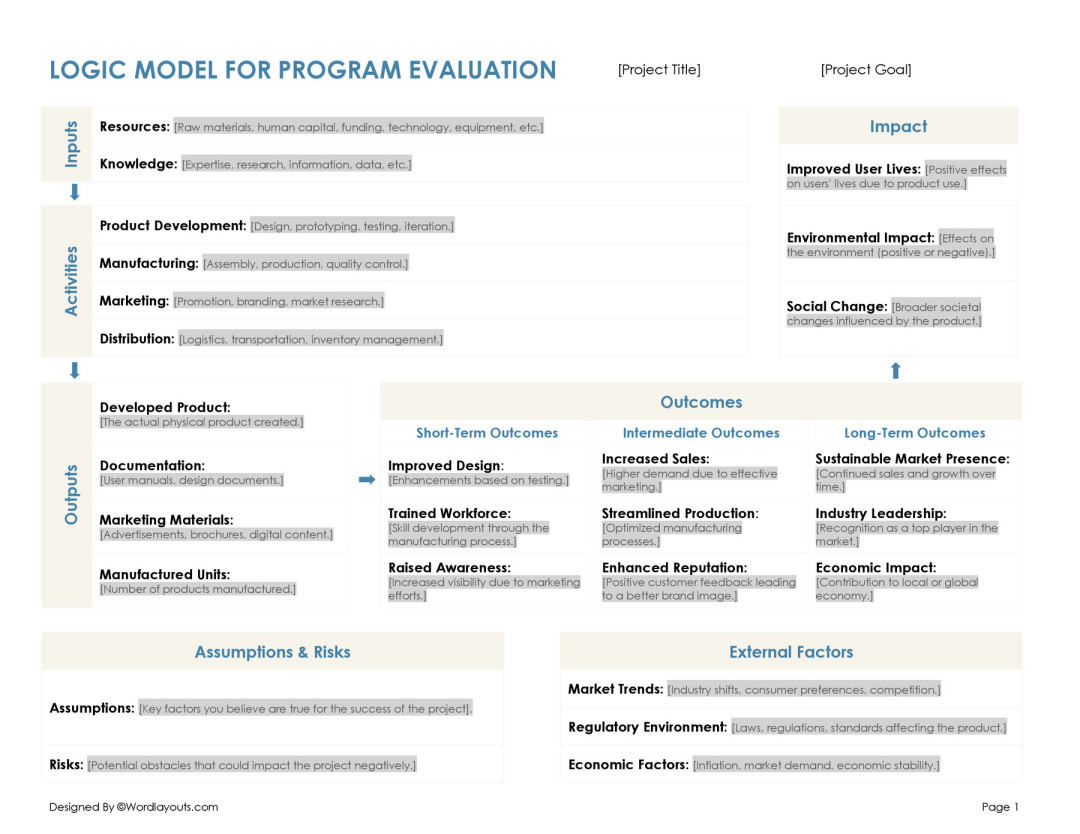The image size is (1080, 834).
Task: Select the Resources placeholder text
Action: click(358, 128)
